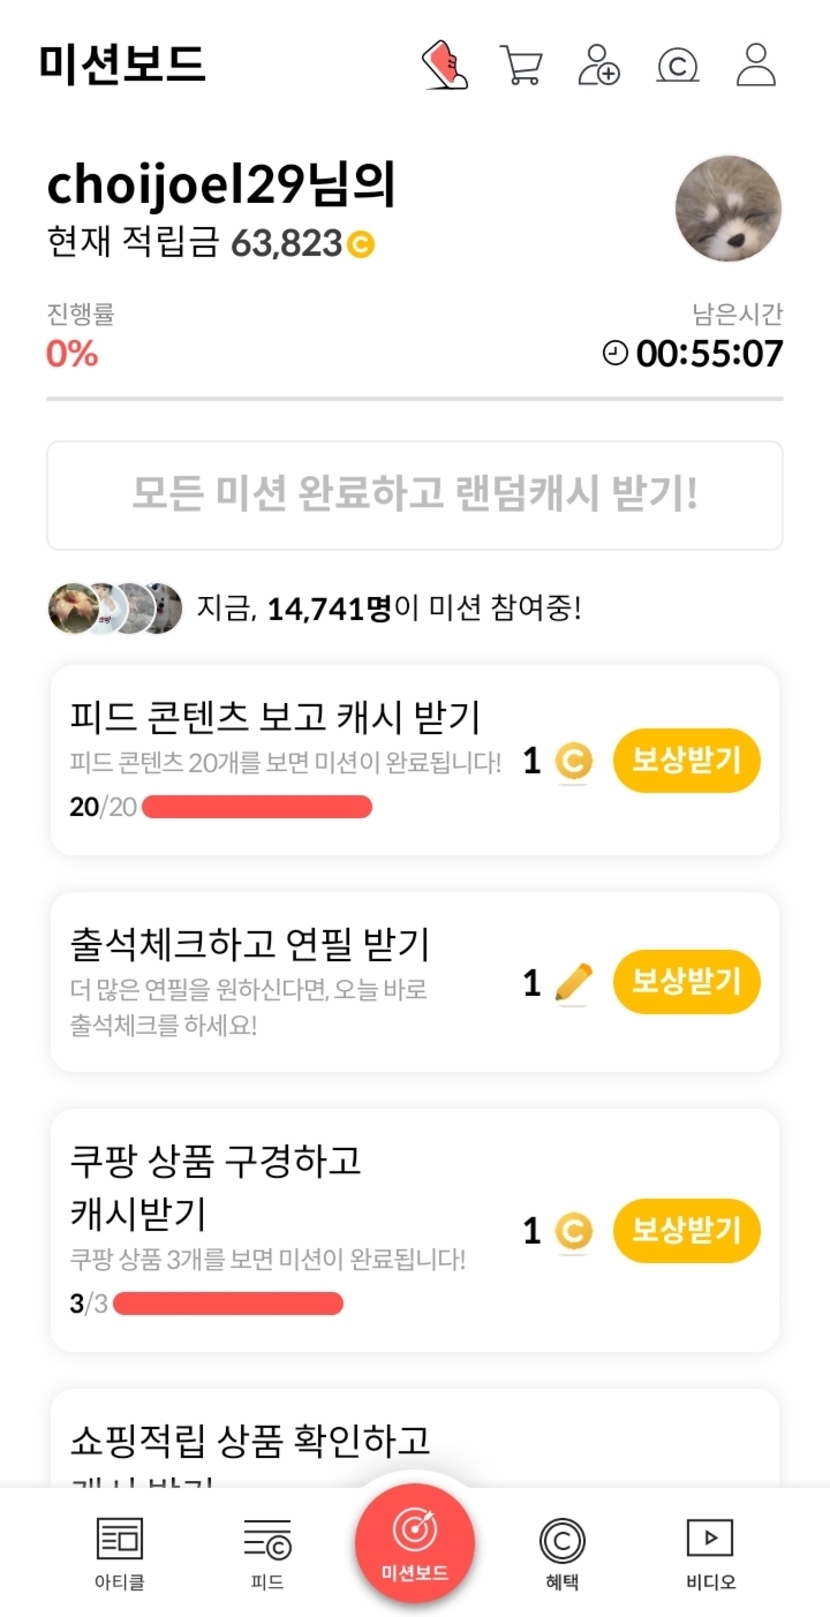The height and width of the screenshot is (1617, 830).
Task: Go to the 비디오 tab
Action: click(710, 1551)
